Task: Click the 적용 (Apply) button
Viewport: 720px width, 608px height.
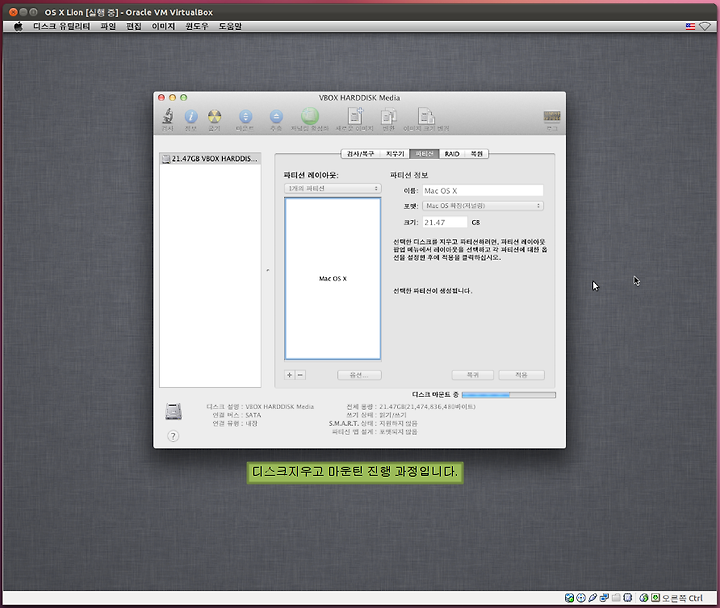Action: [521, 375]
